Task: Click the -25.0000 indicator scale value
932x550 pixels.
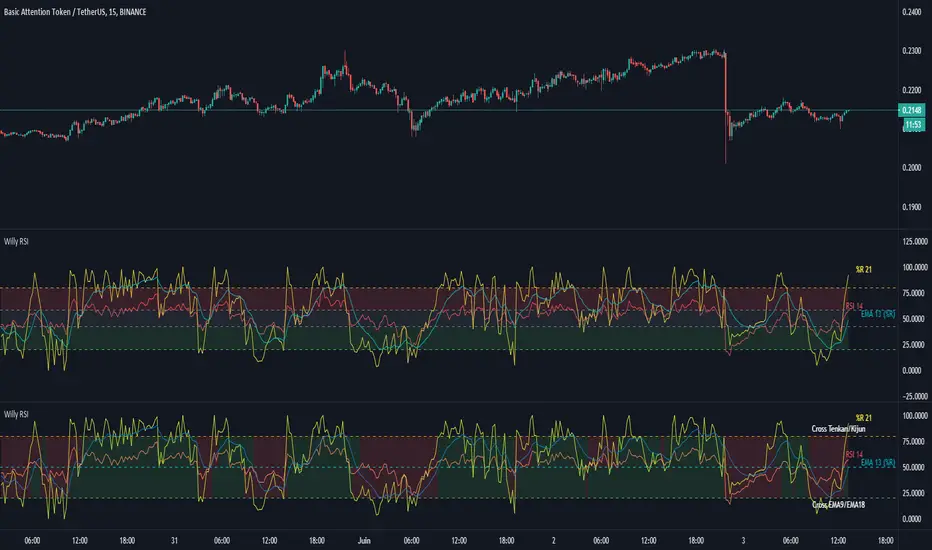Action: 914,396
